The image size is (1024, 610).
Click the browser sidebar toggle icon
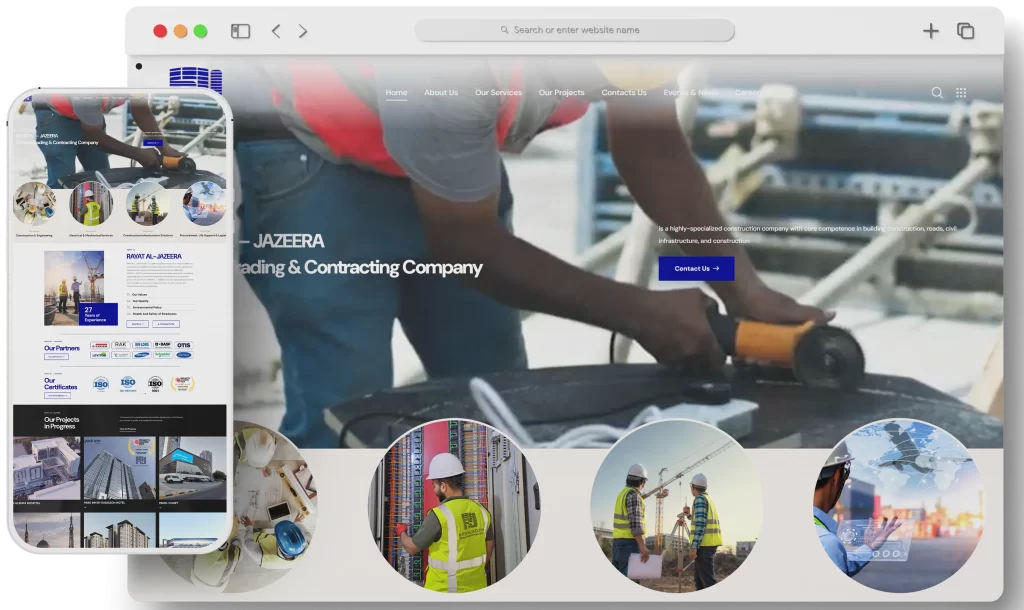click(x=240, y=31)
